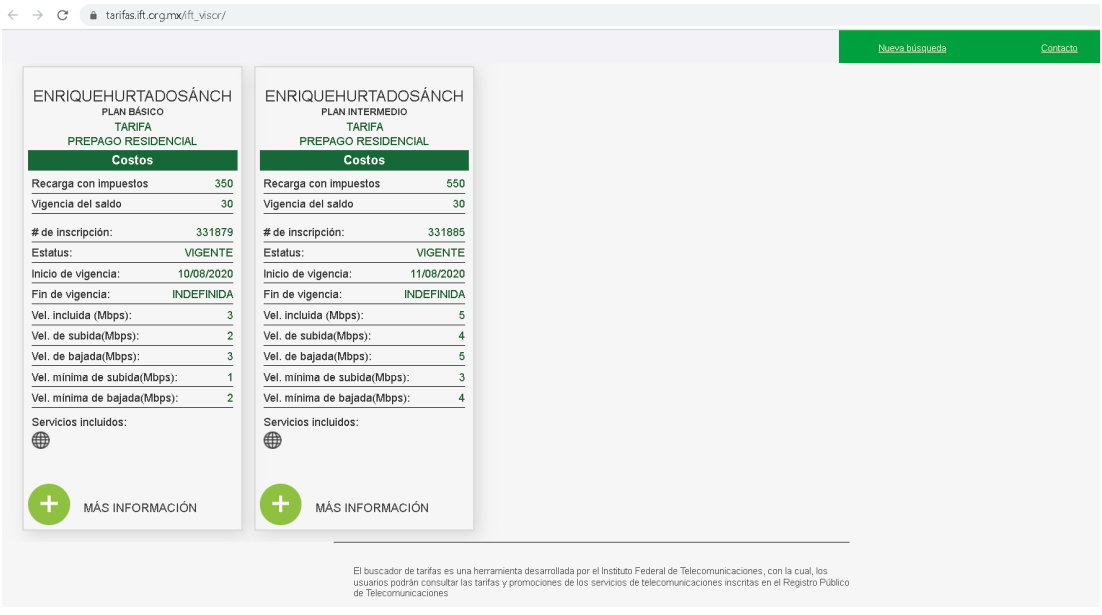This screenshot has height=615, width=1102.
Task: Click MÁS INFORMACIÓN text under Plan Básico
Action: tap(140, 508)
